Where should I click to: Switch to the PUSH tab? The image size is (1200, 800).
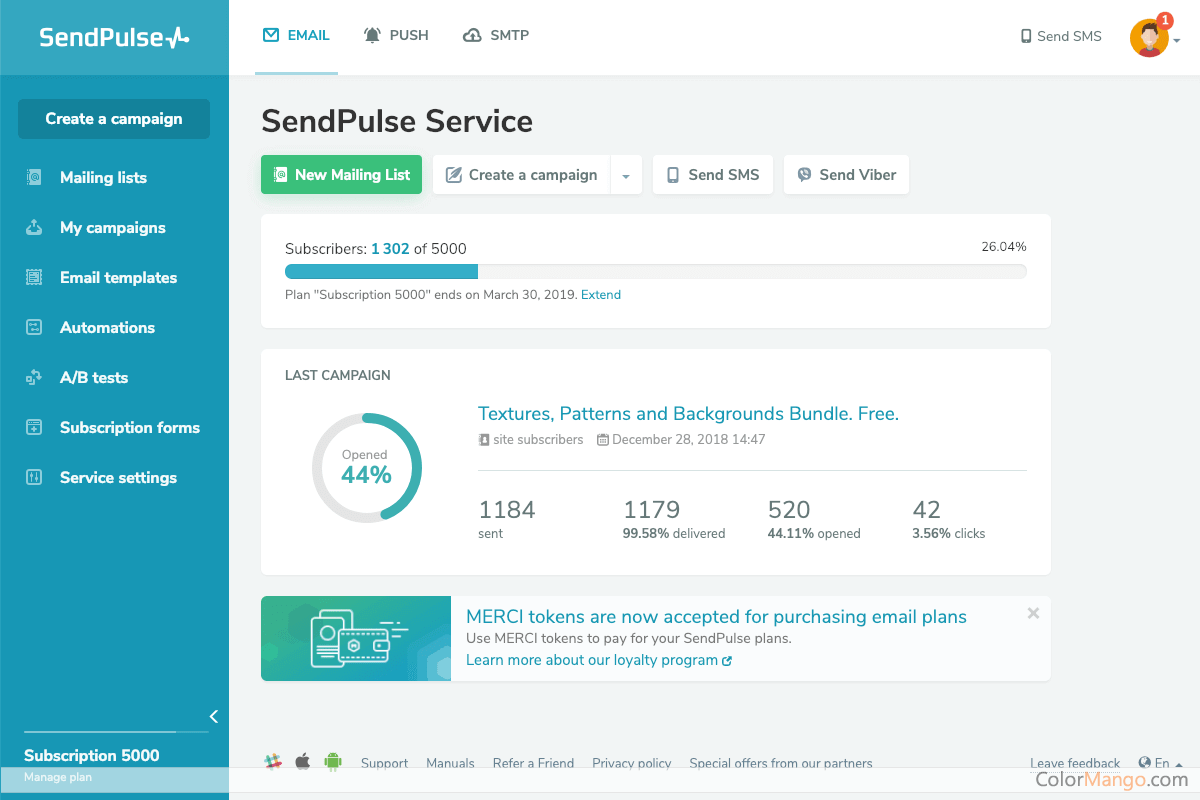[397, 36]
